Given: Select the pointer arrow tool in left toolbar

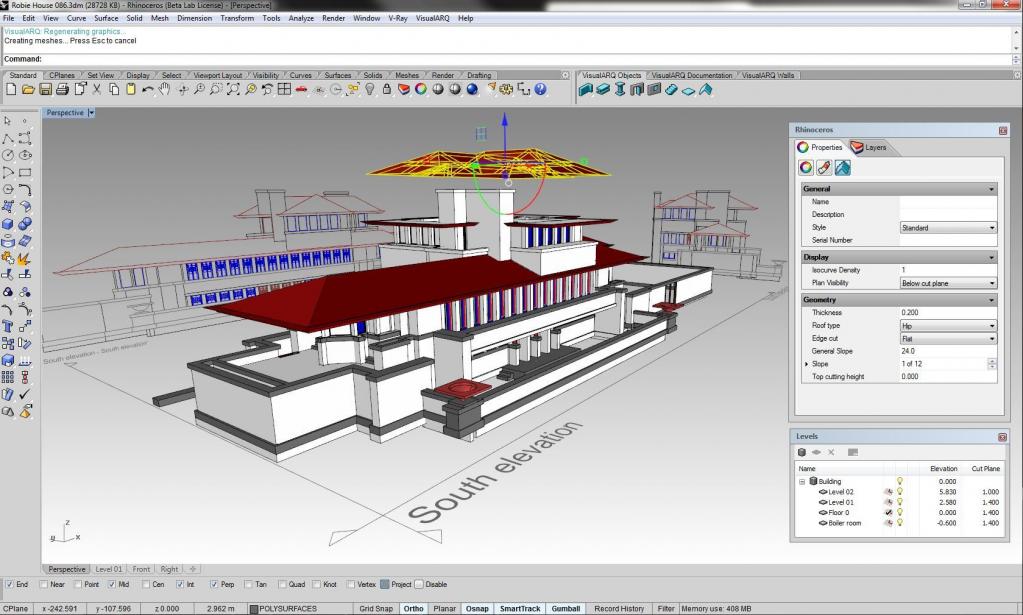Looking at the screenshot, I should [8, 121].
